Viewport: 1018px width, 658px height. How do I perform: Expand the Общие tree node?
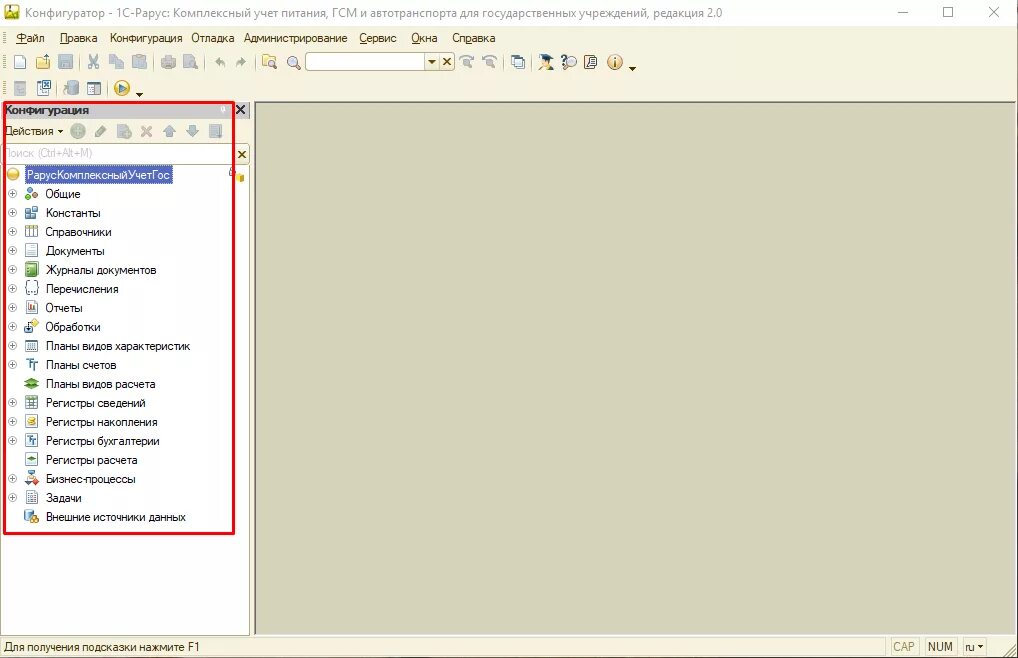coord(12,193)
